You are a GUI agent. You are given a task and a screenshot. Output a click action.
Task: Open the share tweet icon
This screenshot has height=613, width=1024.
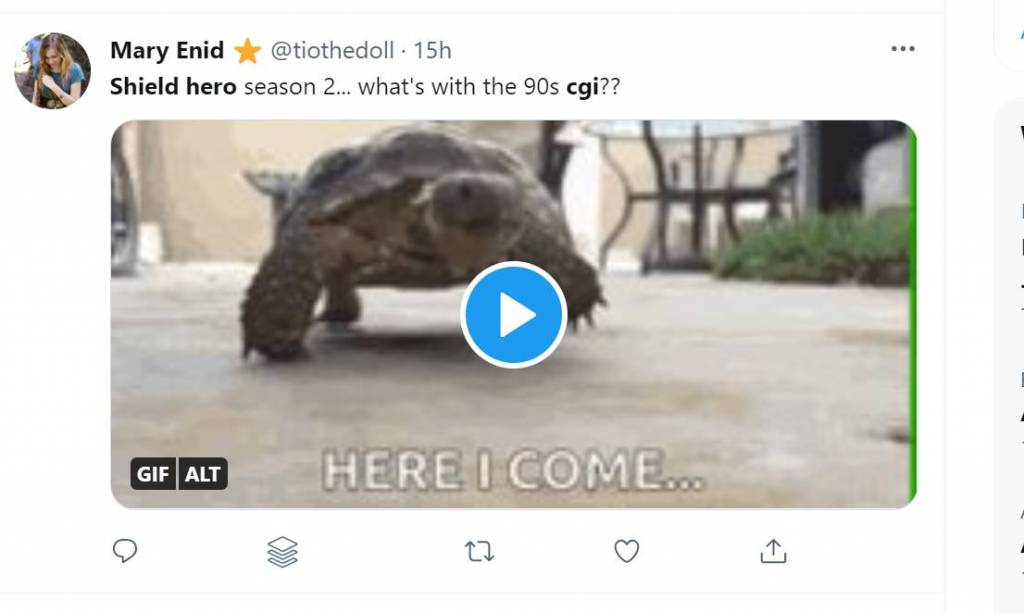tap(773, 551)
